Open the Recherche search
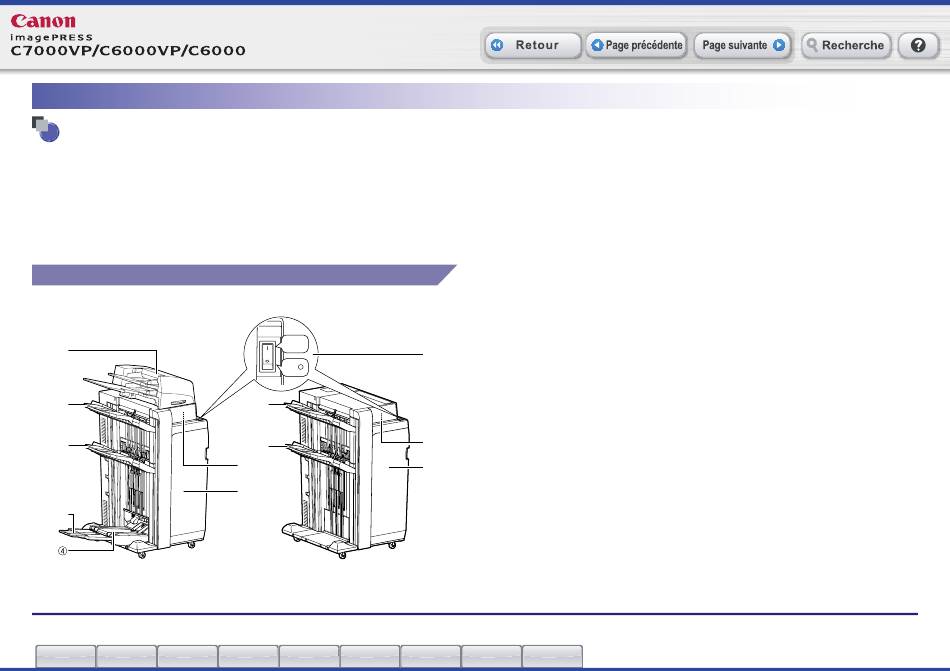The height and width of the screenshot is (671, 950). pos(845,46)
